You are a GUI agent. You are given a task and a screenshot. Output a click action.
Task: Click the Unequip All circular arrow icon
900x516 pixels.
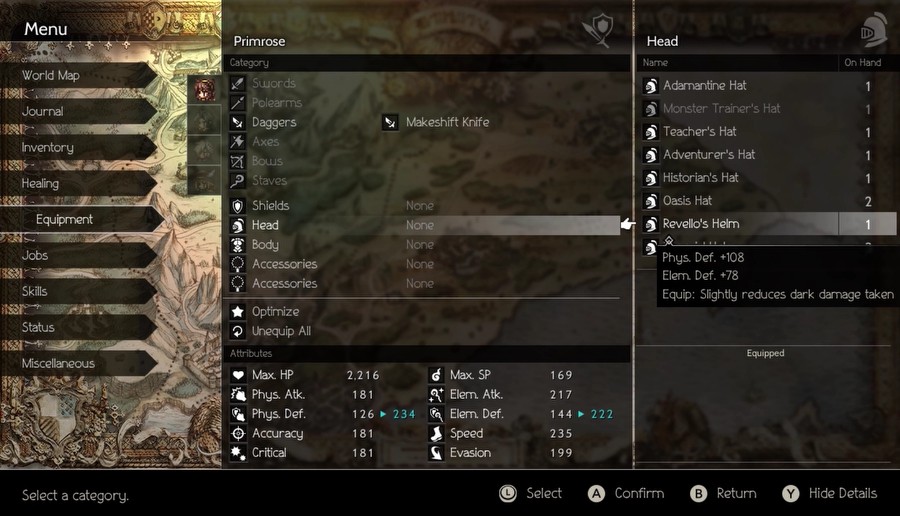(238, 331)
